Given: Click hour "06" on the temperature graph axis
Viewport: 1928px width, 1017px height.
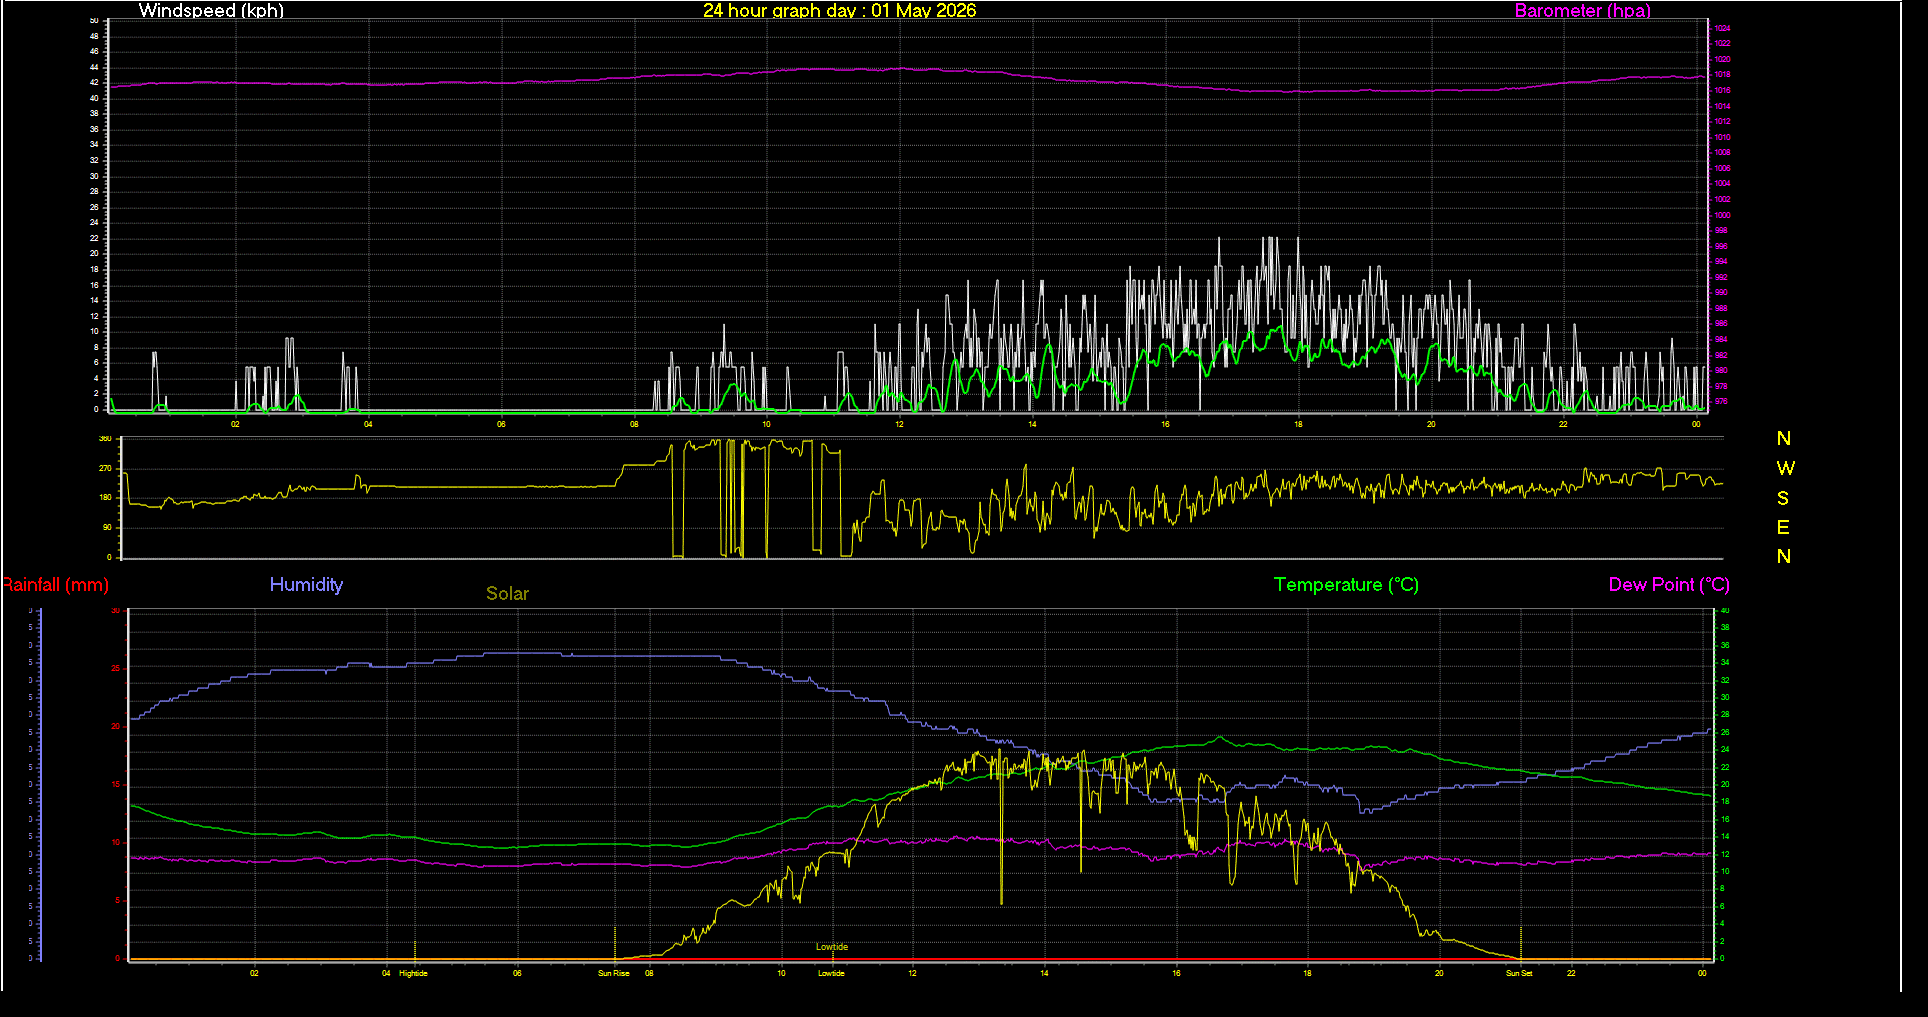Looking at the screenshot, I should pos(517,973).
